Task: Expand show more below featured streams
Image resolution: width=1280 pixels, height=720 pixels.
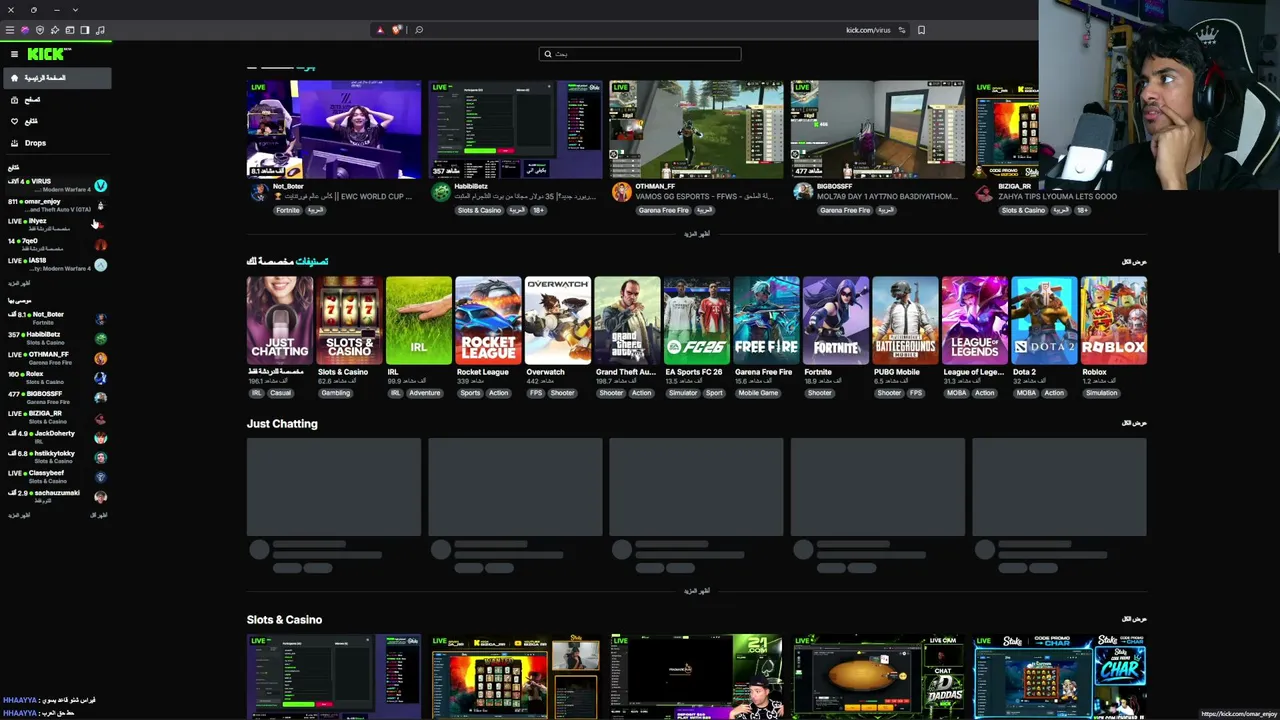Action: coord(697,234)
